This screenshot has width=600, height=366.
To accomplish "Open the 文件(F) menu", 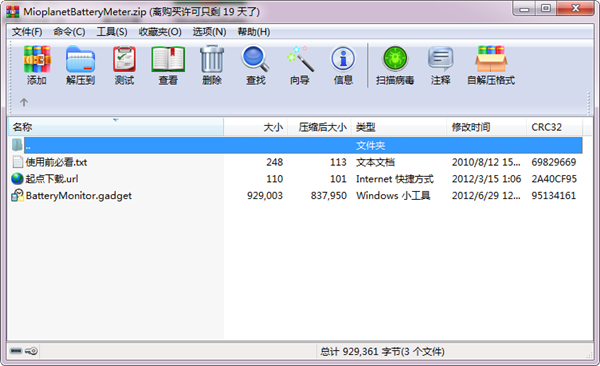I will 27,32.
